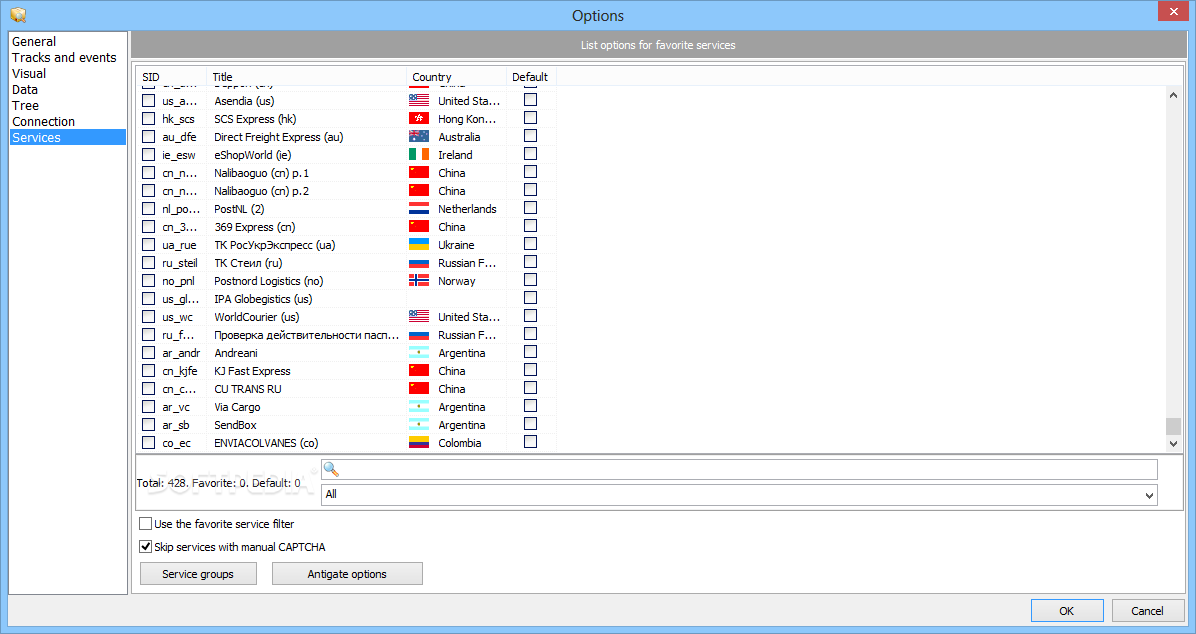Click the Australia flag for Direct Freight Express
This screenshot has width=1196, height=634.
(419, 137)
